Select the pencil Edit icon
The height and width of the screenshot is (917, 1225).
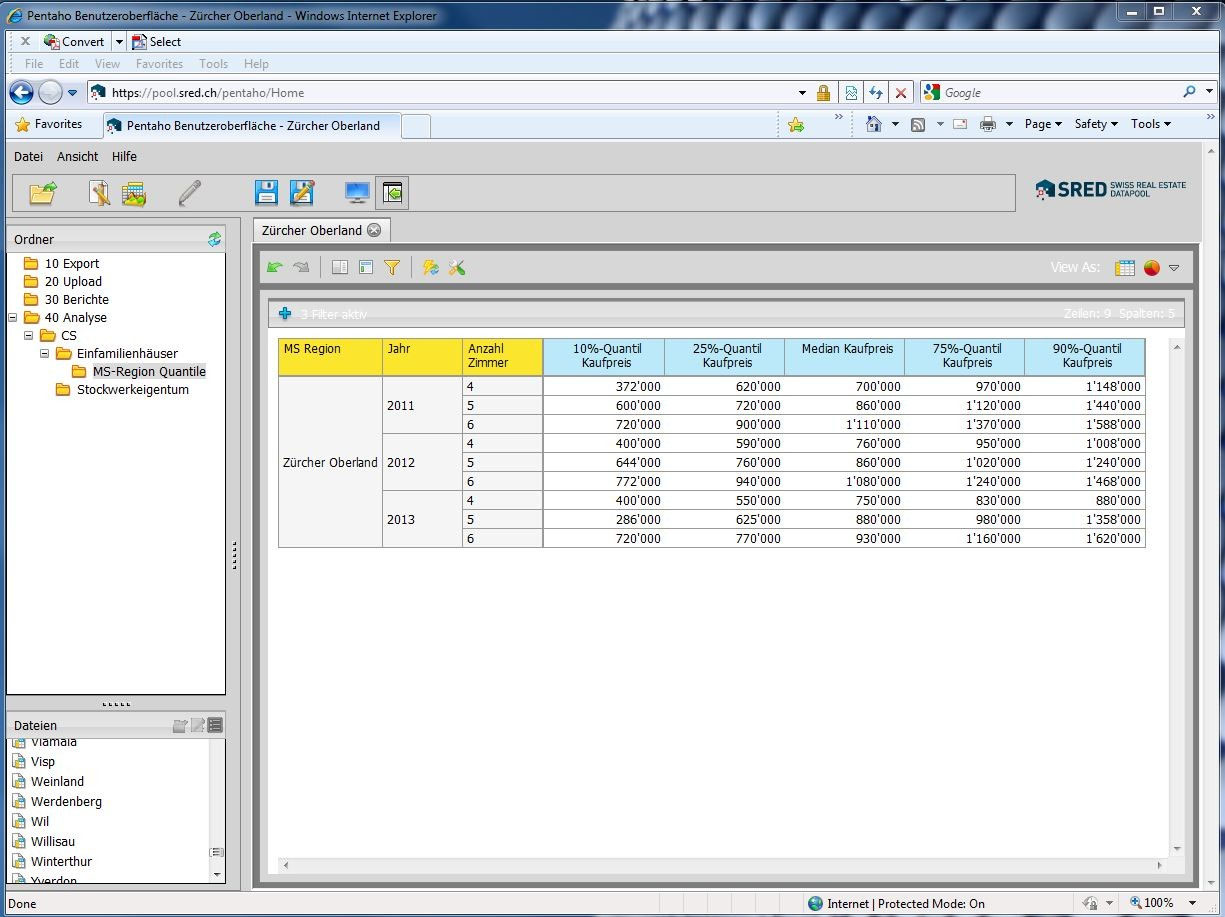coord(190,192)
